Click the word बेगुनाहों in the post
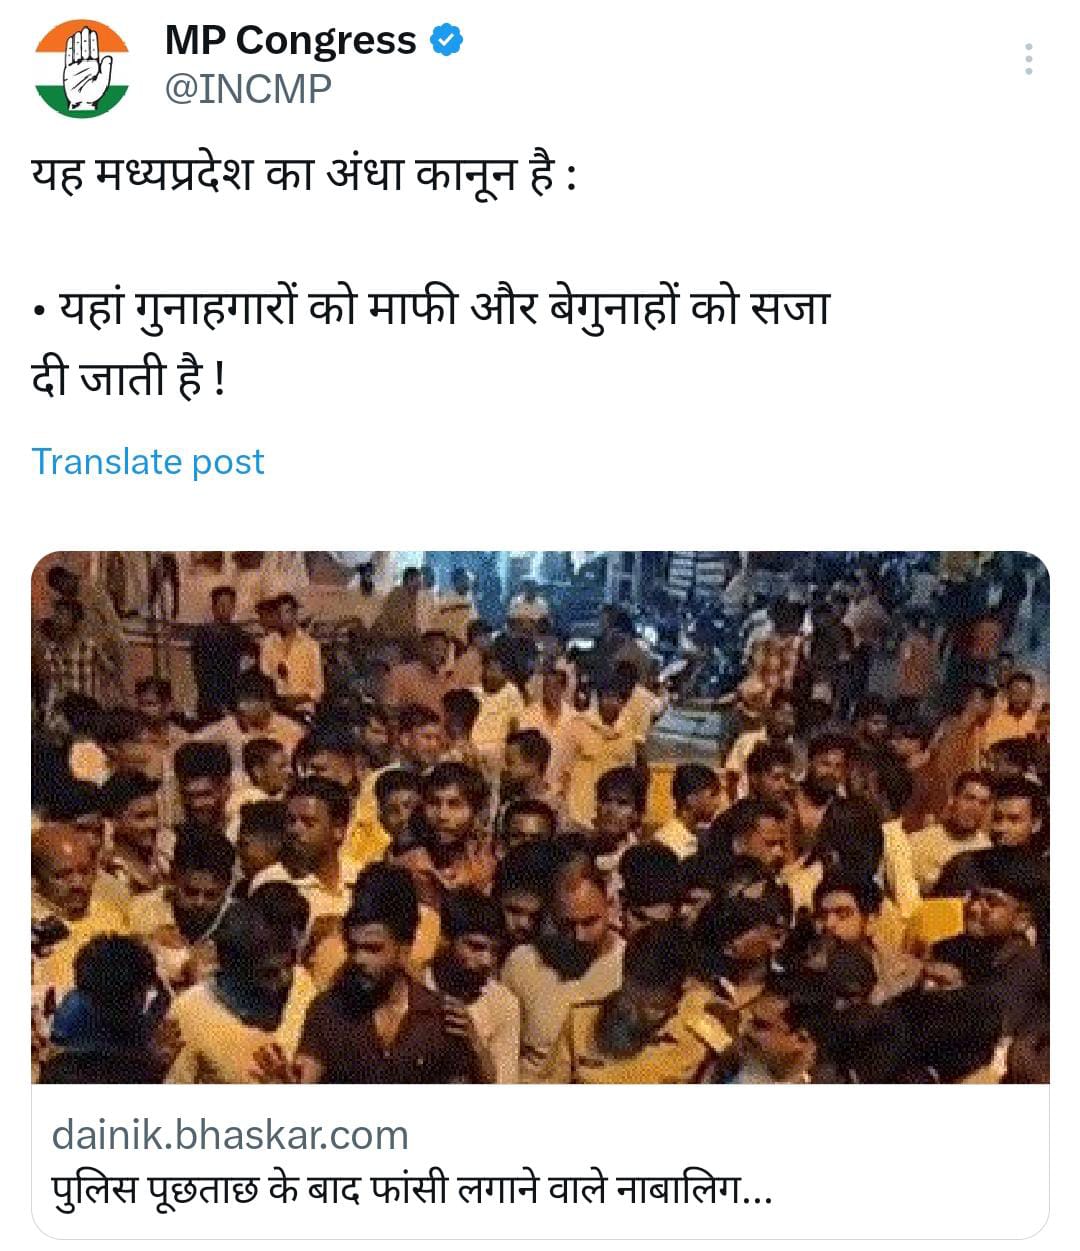This screenshot has height=1251, width=1080. 614,310
